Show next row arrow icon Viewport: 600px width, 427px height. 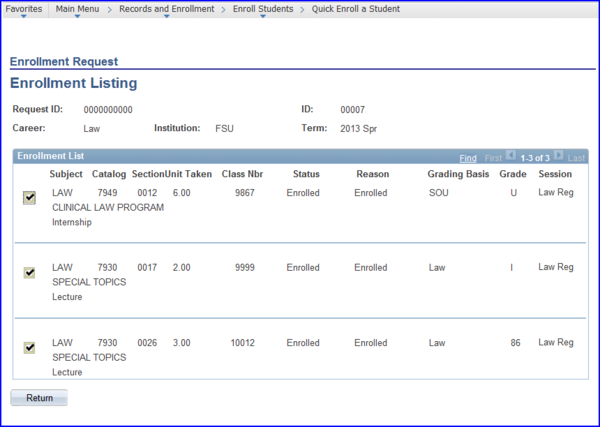(x=559, y=155)
